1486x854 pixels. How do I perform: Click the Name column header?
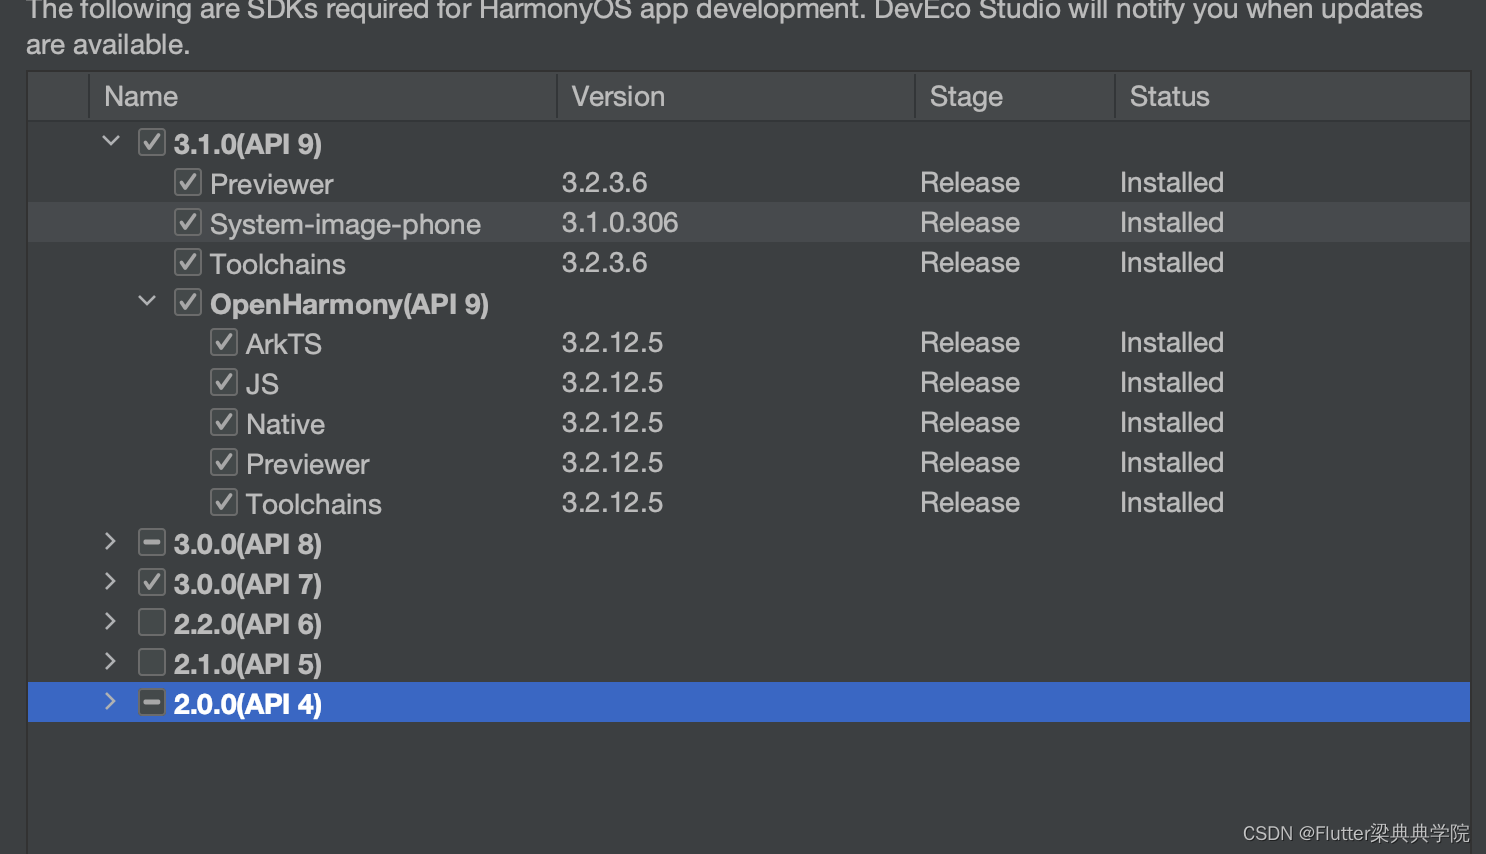(323, 96)
